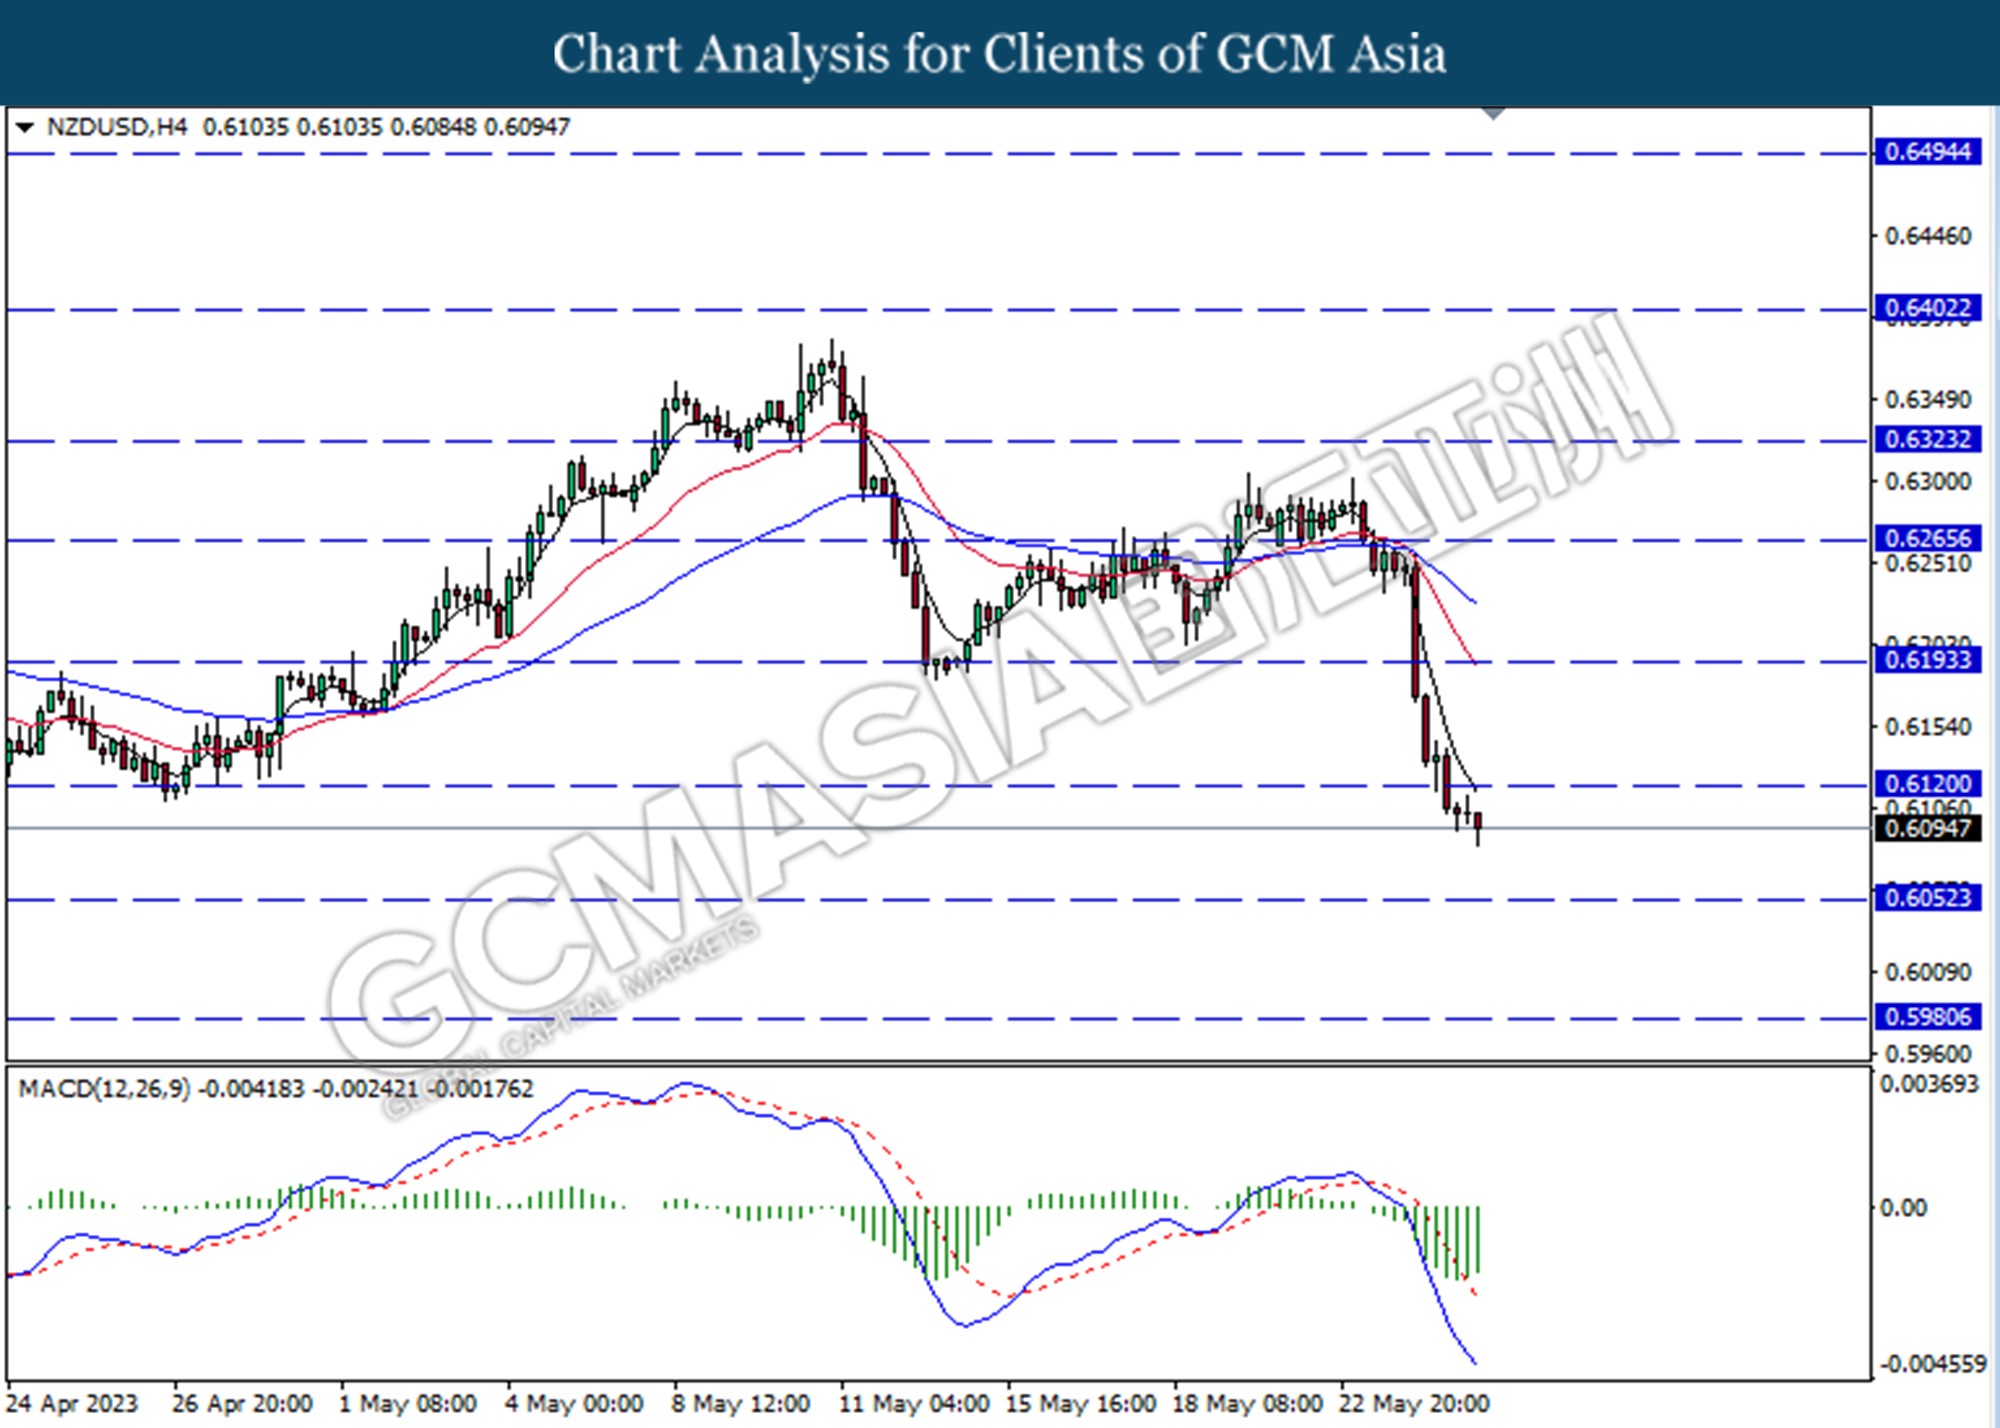
Task: Select the 0.59806 price level label
Action: (1927, 1017)
